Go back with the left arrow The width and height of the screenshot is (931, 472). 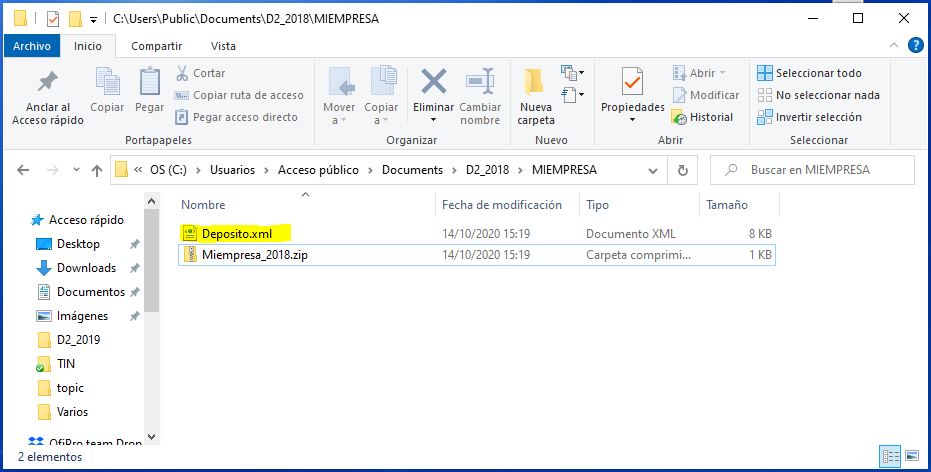[23, 170]
